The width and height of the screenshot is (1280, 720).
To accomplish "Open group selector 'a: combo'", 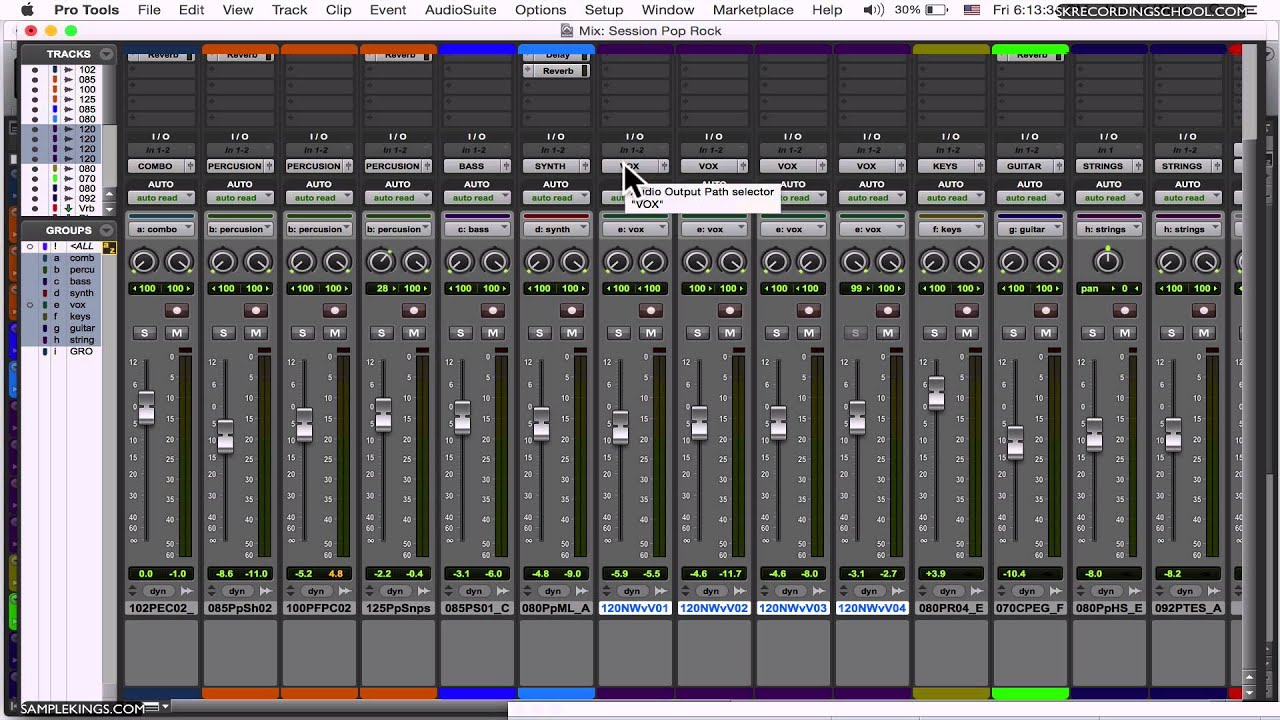I will [161, 229].
